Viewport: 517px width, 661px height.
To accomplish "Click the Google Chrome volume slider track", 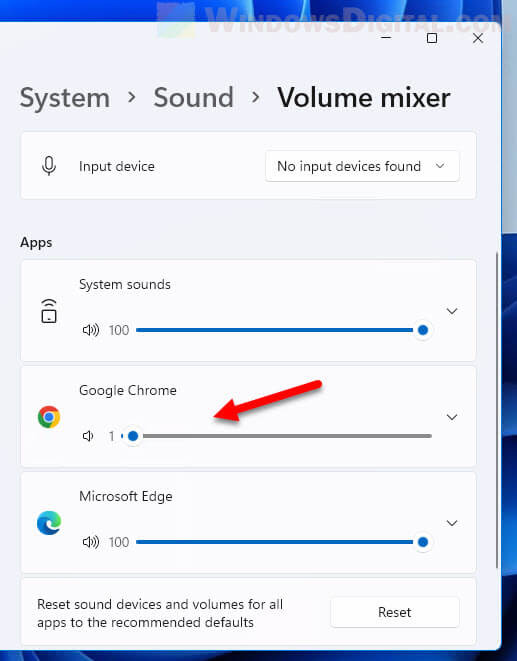I will tap(276, 436).
